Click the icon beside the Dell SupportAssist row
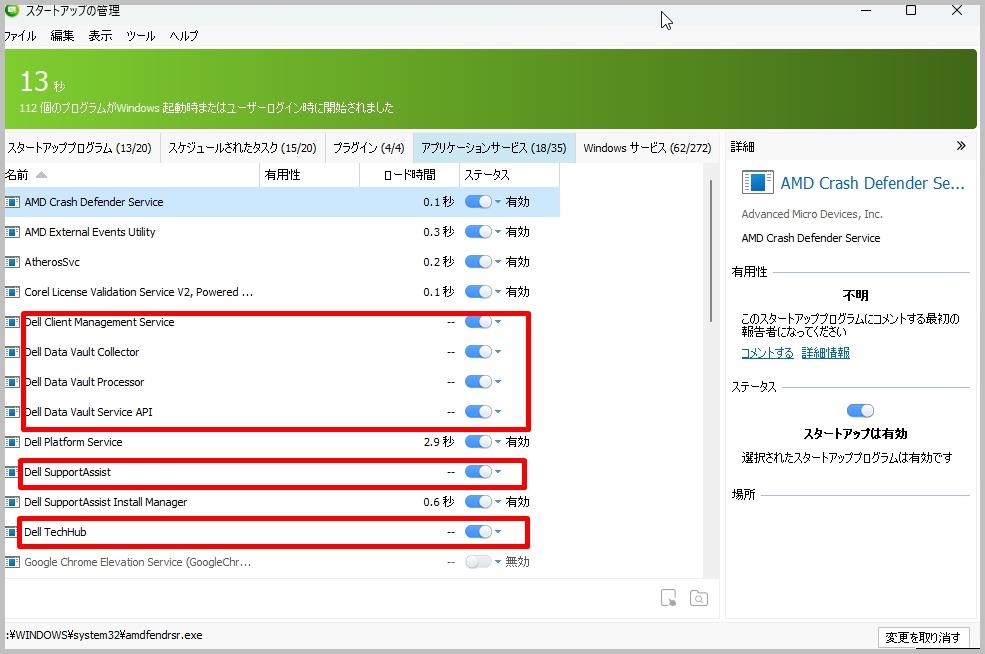985x654 pixels. pos(12,472)
